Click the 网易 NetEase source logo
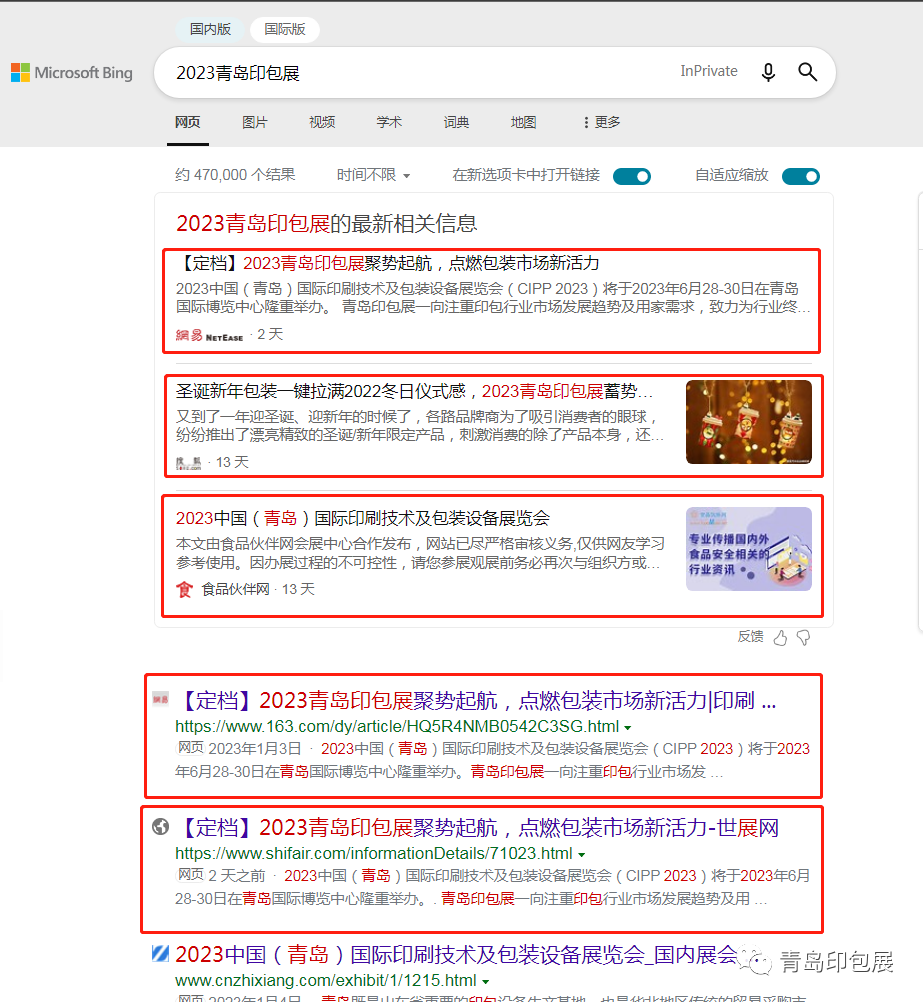The width and height of the screenshot is (923, 1002). click(x=210, y=335)
